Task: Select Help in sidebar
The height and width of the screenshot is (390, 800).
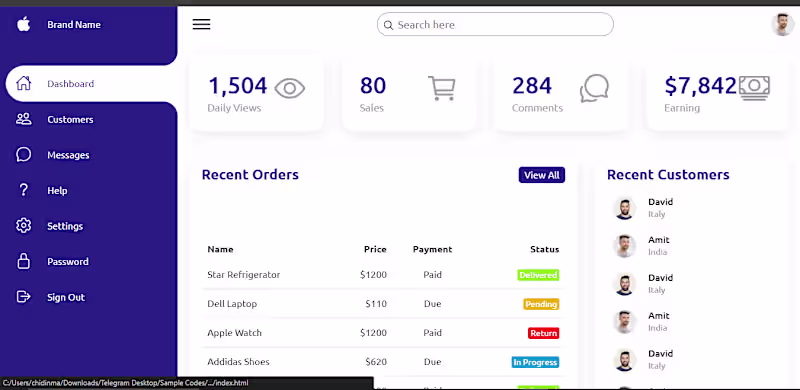Action: (x=57, y=190)
